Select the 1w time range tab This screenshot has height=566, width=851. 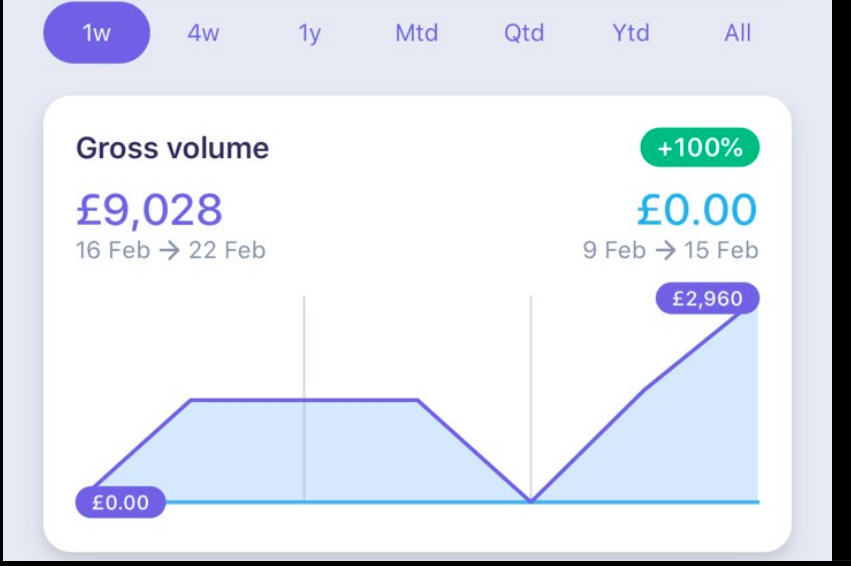pos(96,33)
